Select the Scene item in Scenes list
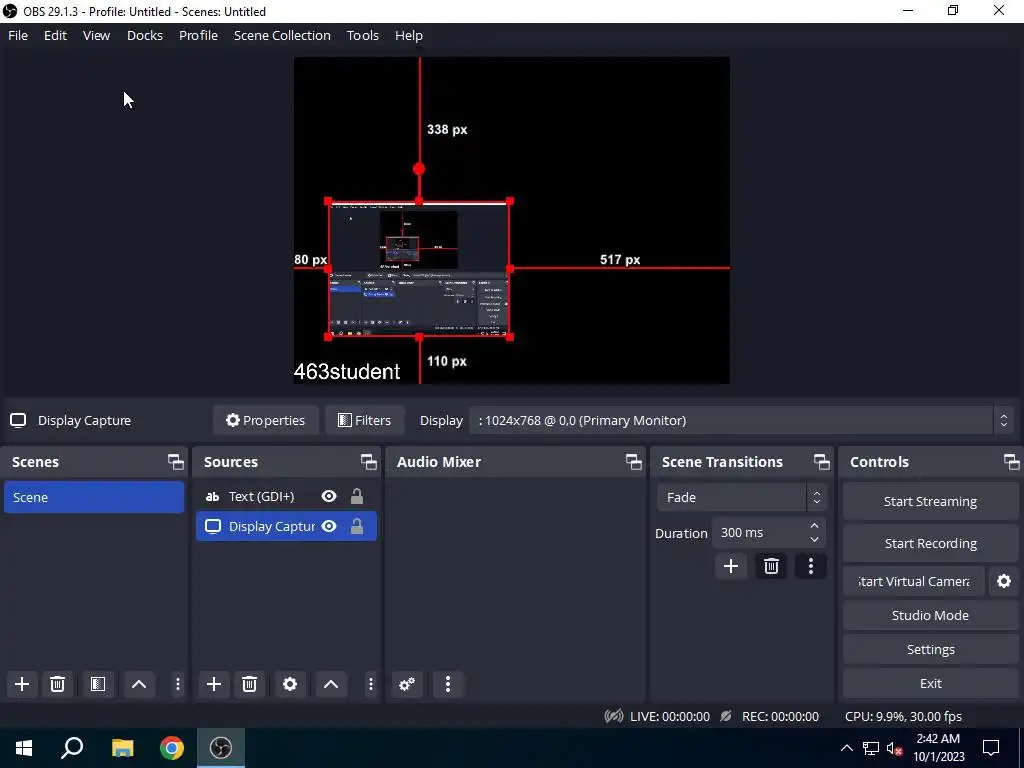Screen dimensions: 1024x768 coord(94,497)
